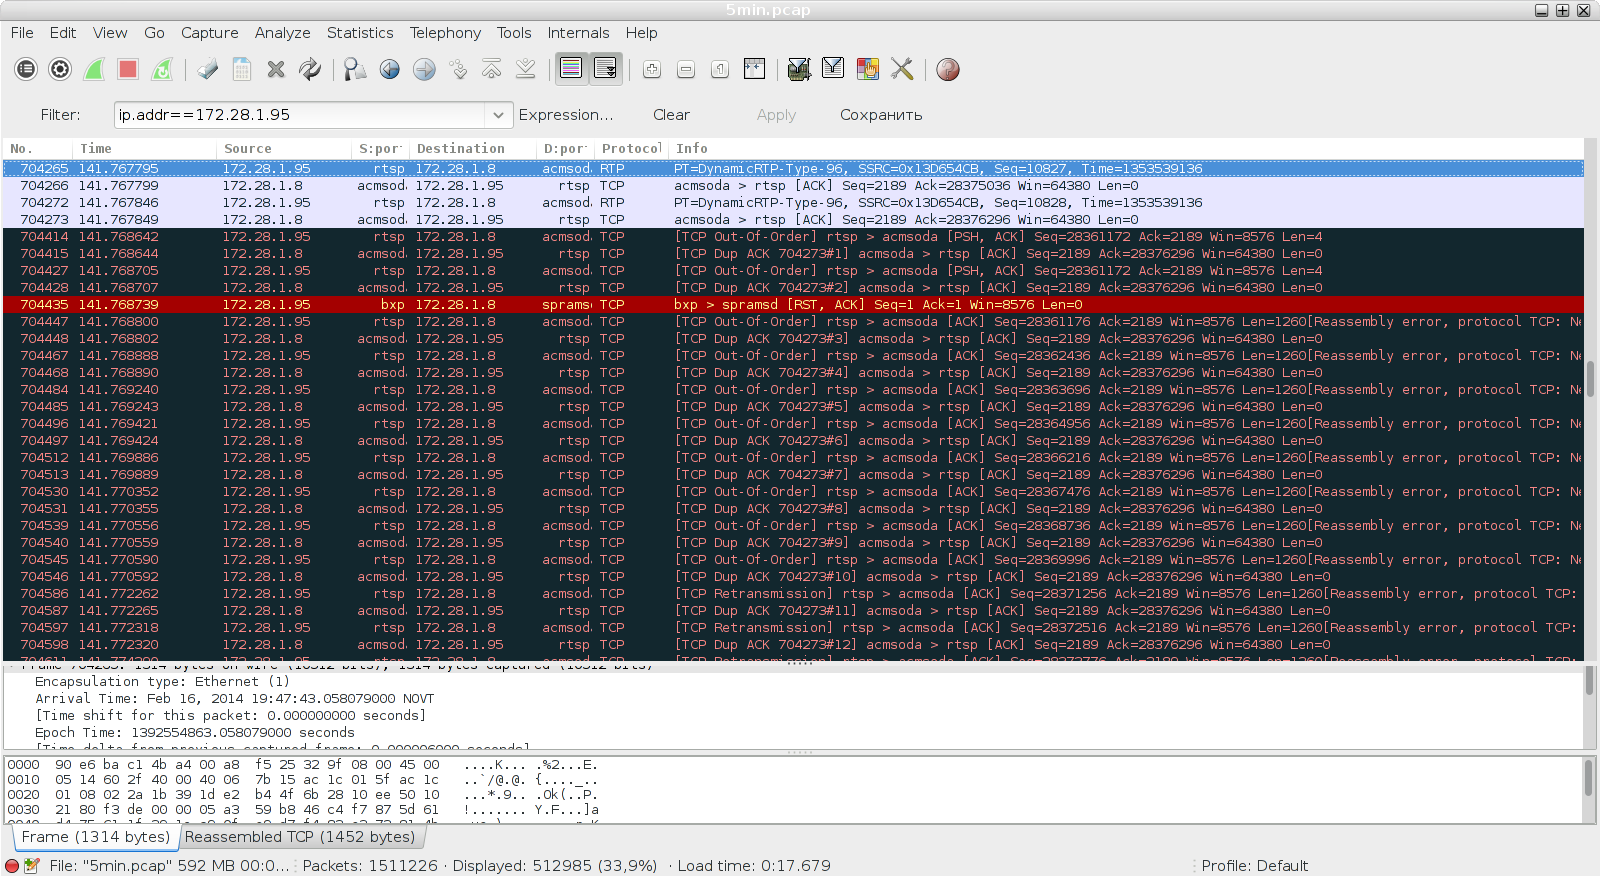Click the packet bytes pane scrollbar
The height and width of the screenshot is (876, 1600).
tap(1589, 790)
